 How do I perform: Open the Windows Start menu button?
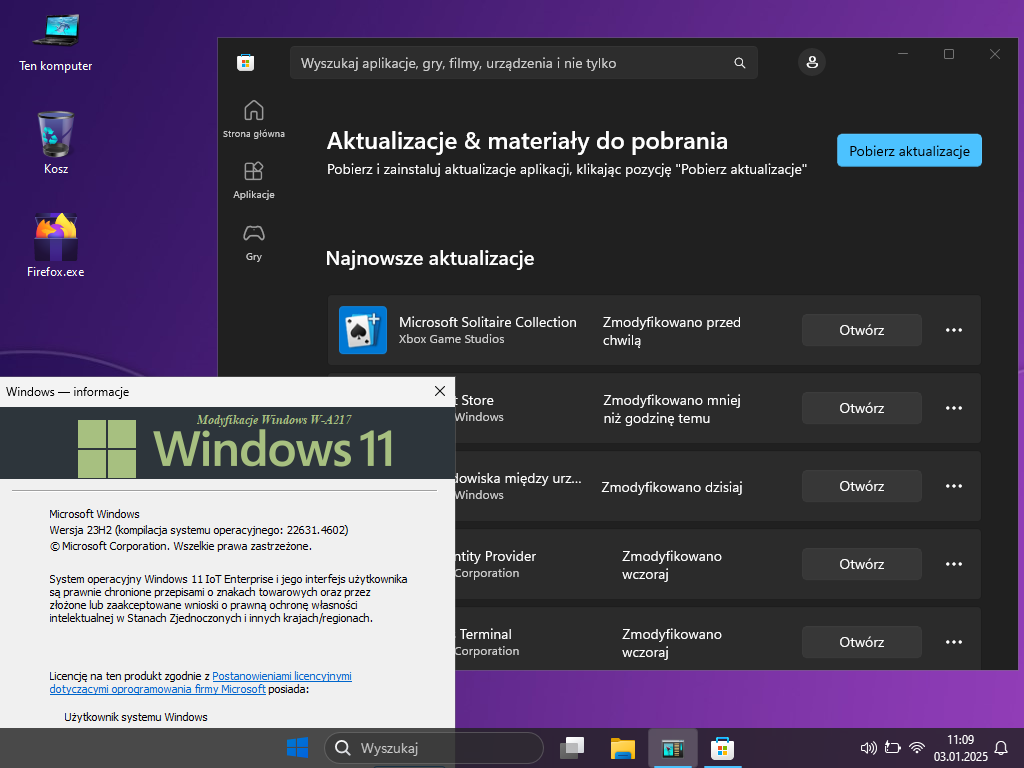(297, 748)
